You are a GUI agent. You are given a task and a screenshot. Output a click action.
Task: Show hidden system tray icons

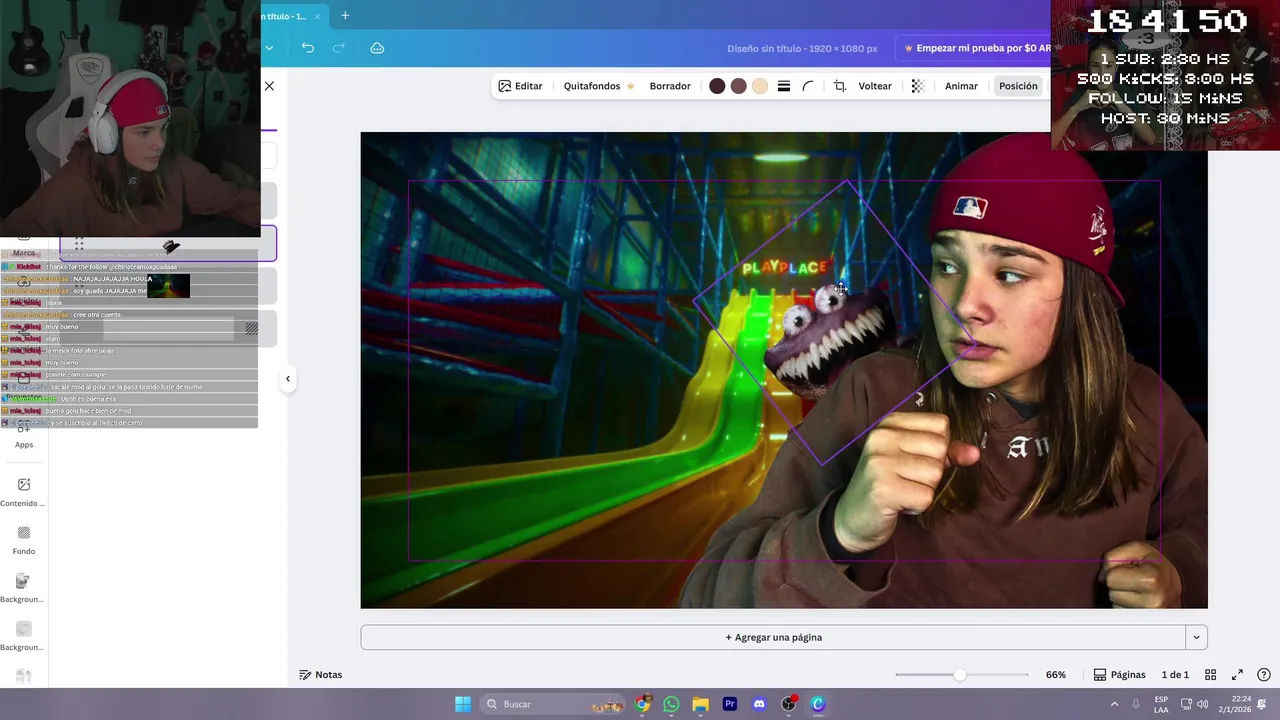[x=1114, y=704]
